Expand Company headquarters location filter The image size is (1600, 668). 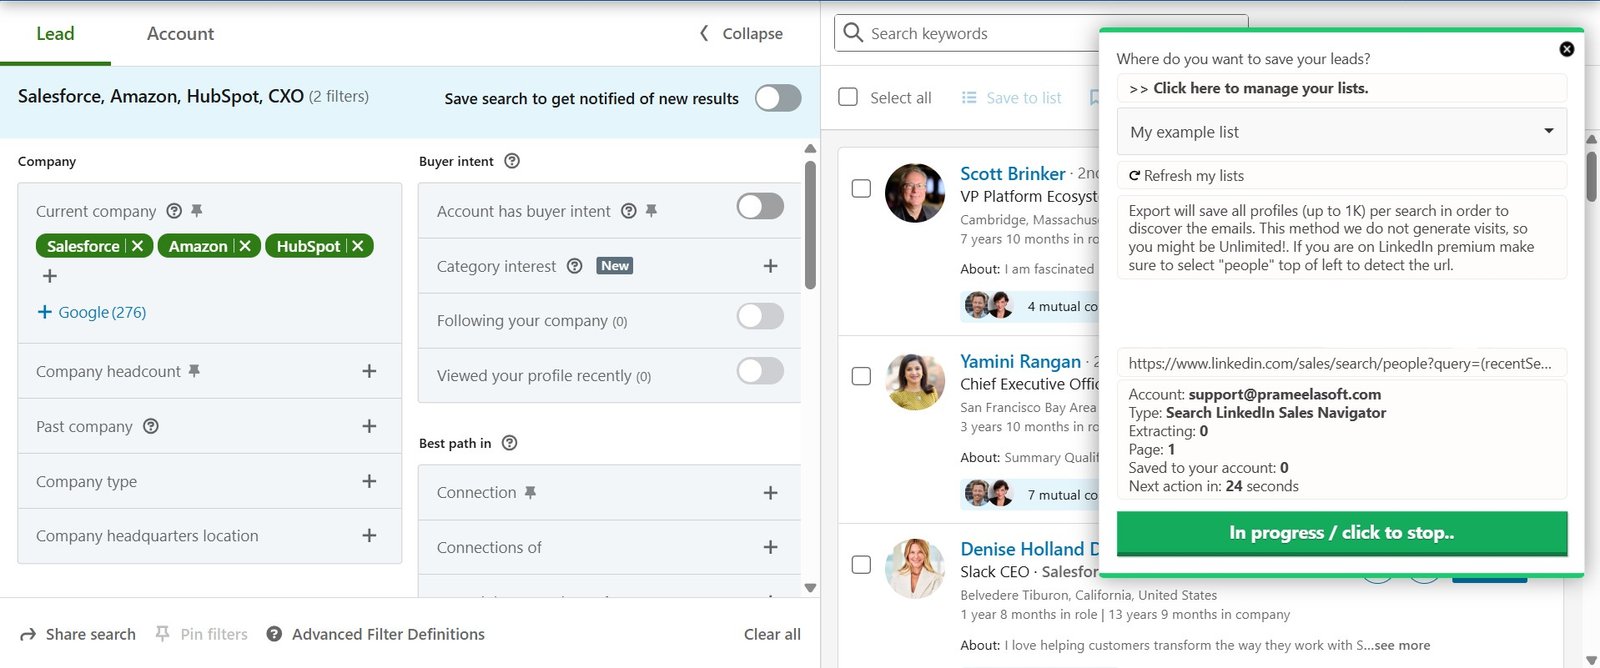(369, 536)
